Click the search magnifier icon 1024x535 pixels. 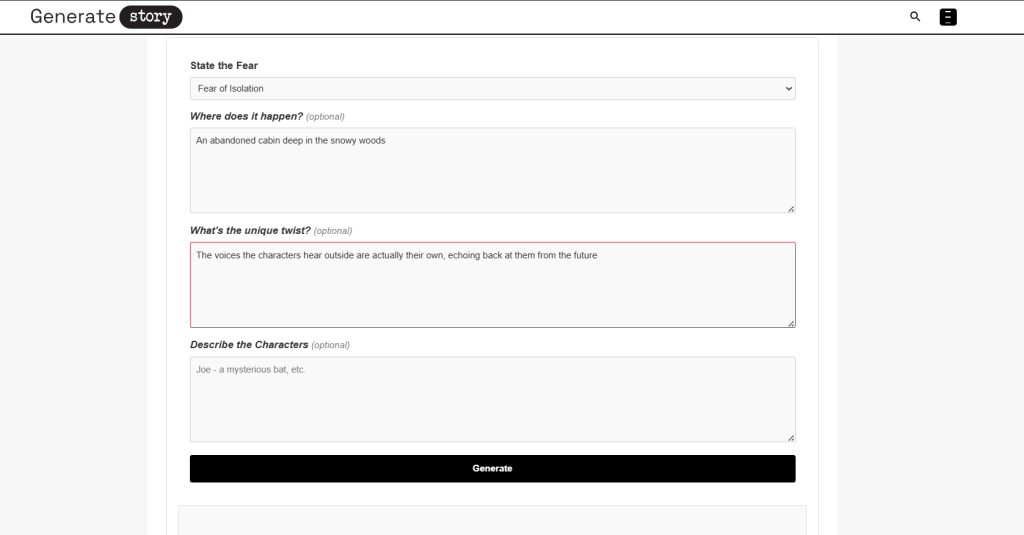click(914, 17)
